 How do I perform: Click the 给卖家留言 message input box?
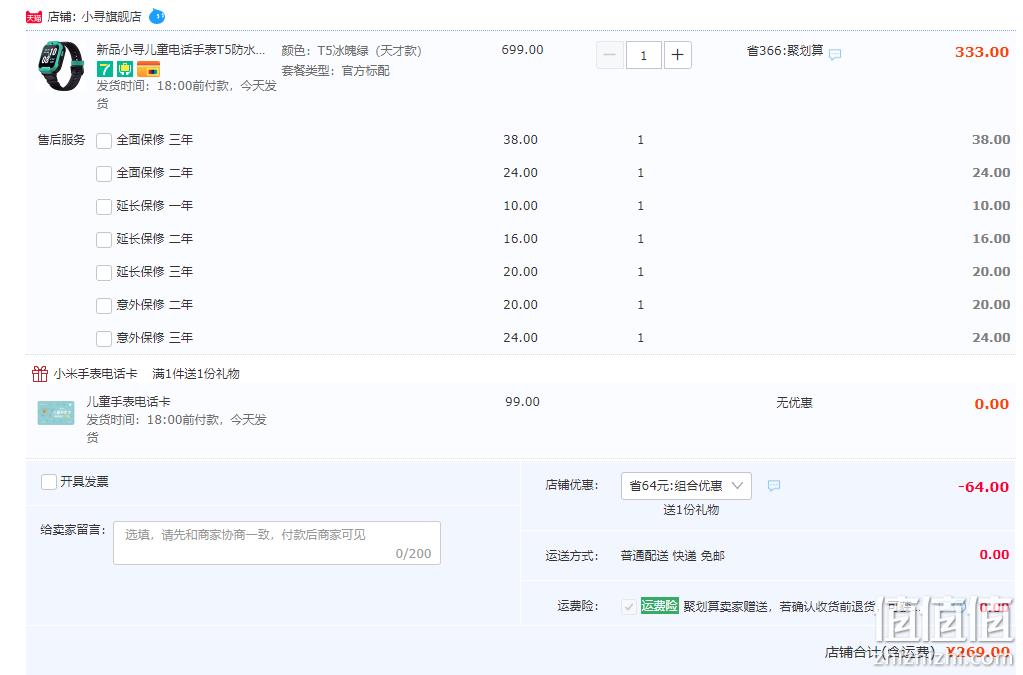277,543
